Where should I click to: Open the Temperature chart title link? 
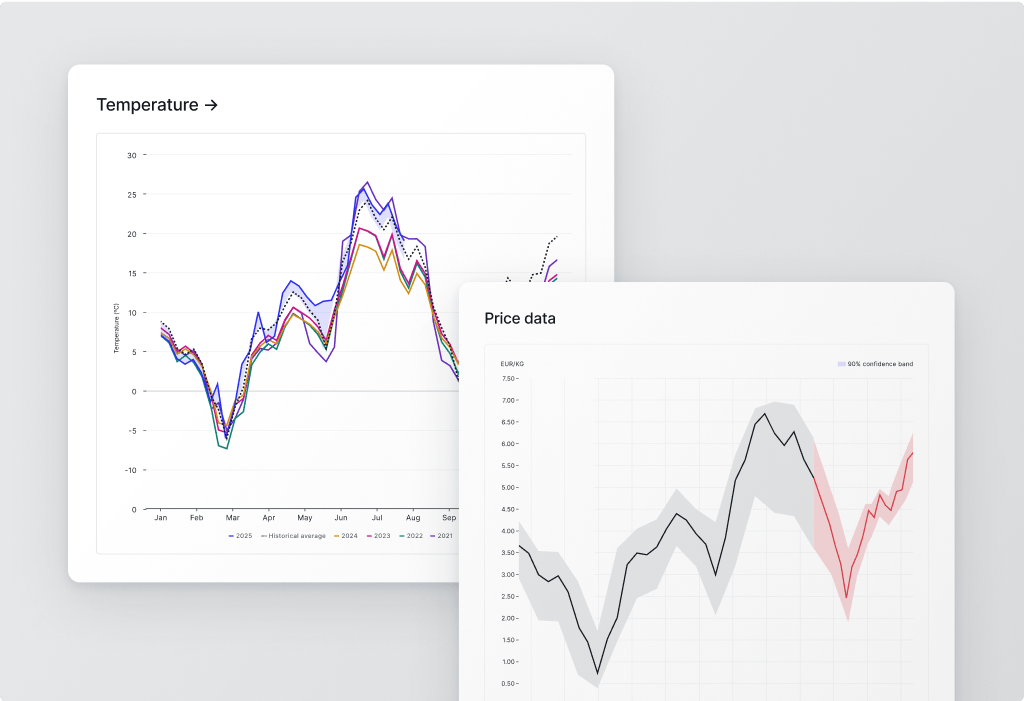pyautogui.click(x=157, y=105)
